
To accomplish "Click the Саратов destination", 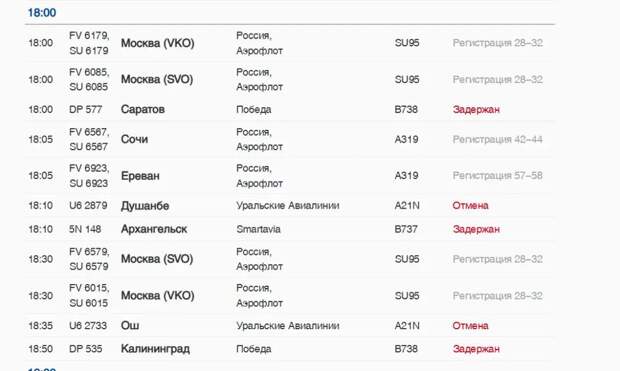I will point(143,109).
